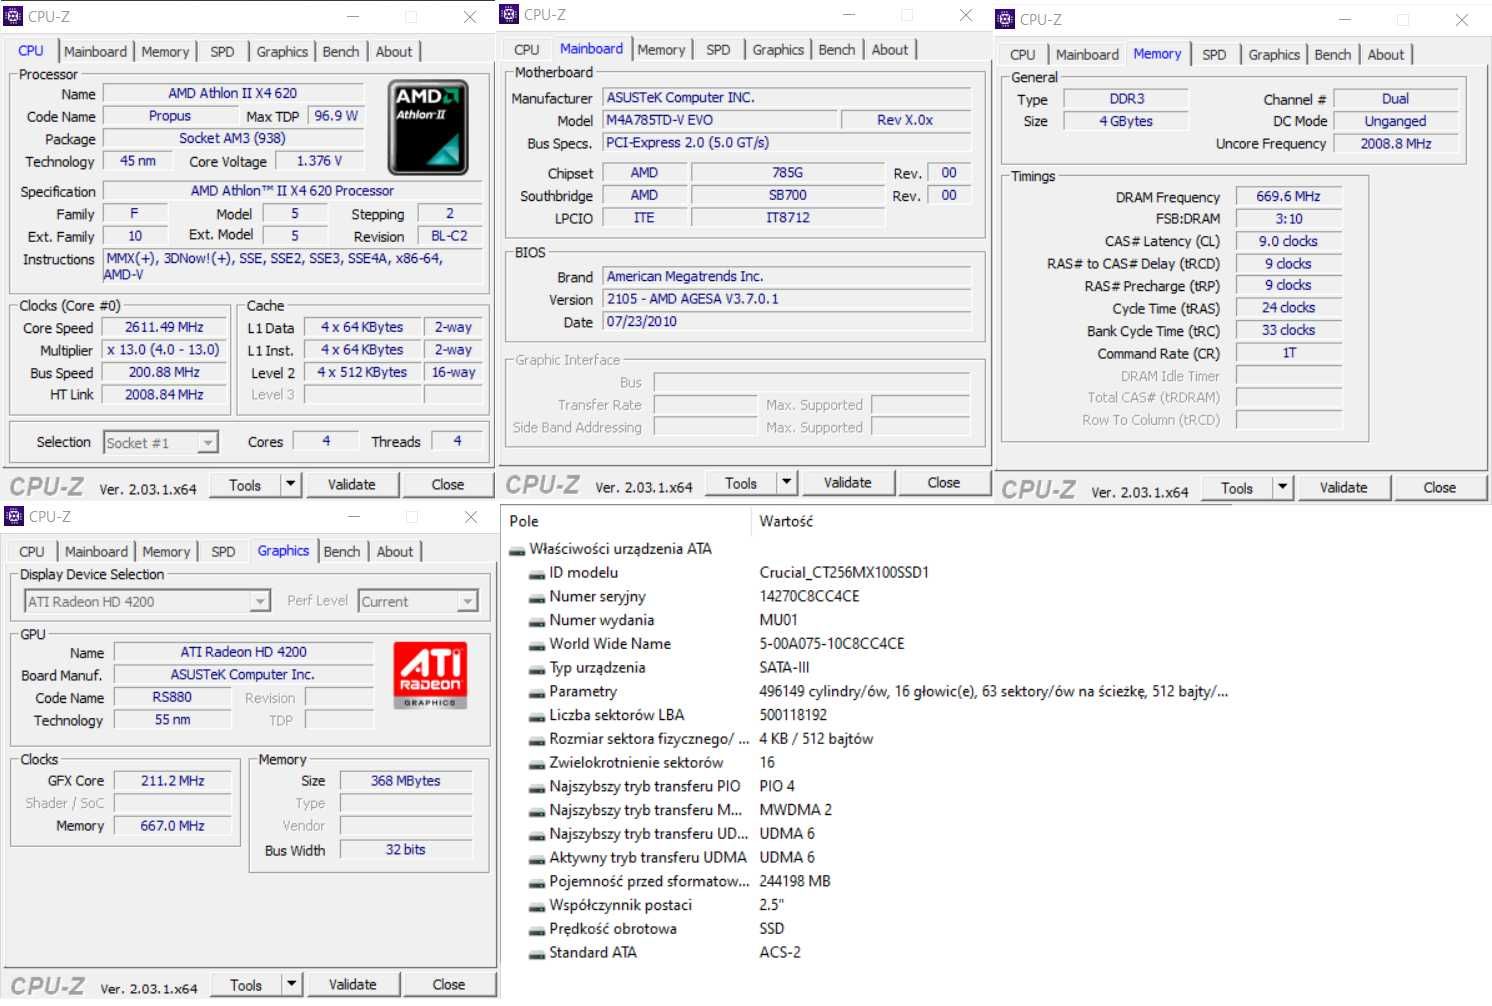The image size is (1492, 1006).
Task: Open the Socket #1 selection dropdown
Action: click(x=207, y=443)
